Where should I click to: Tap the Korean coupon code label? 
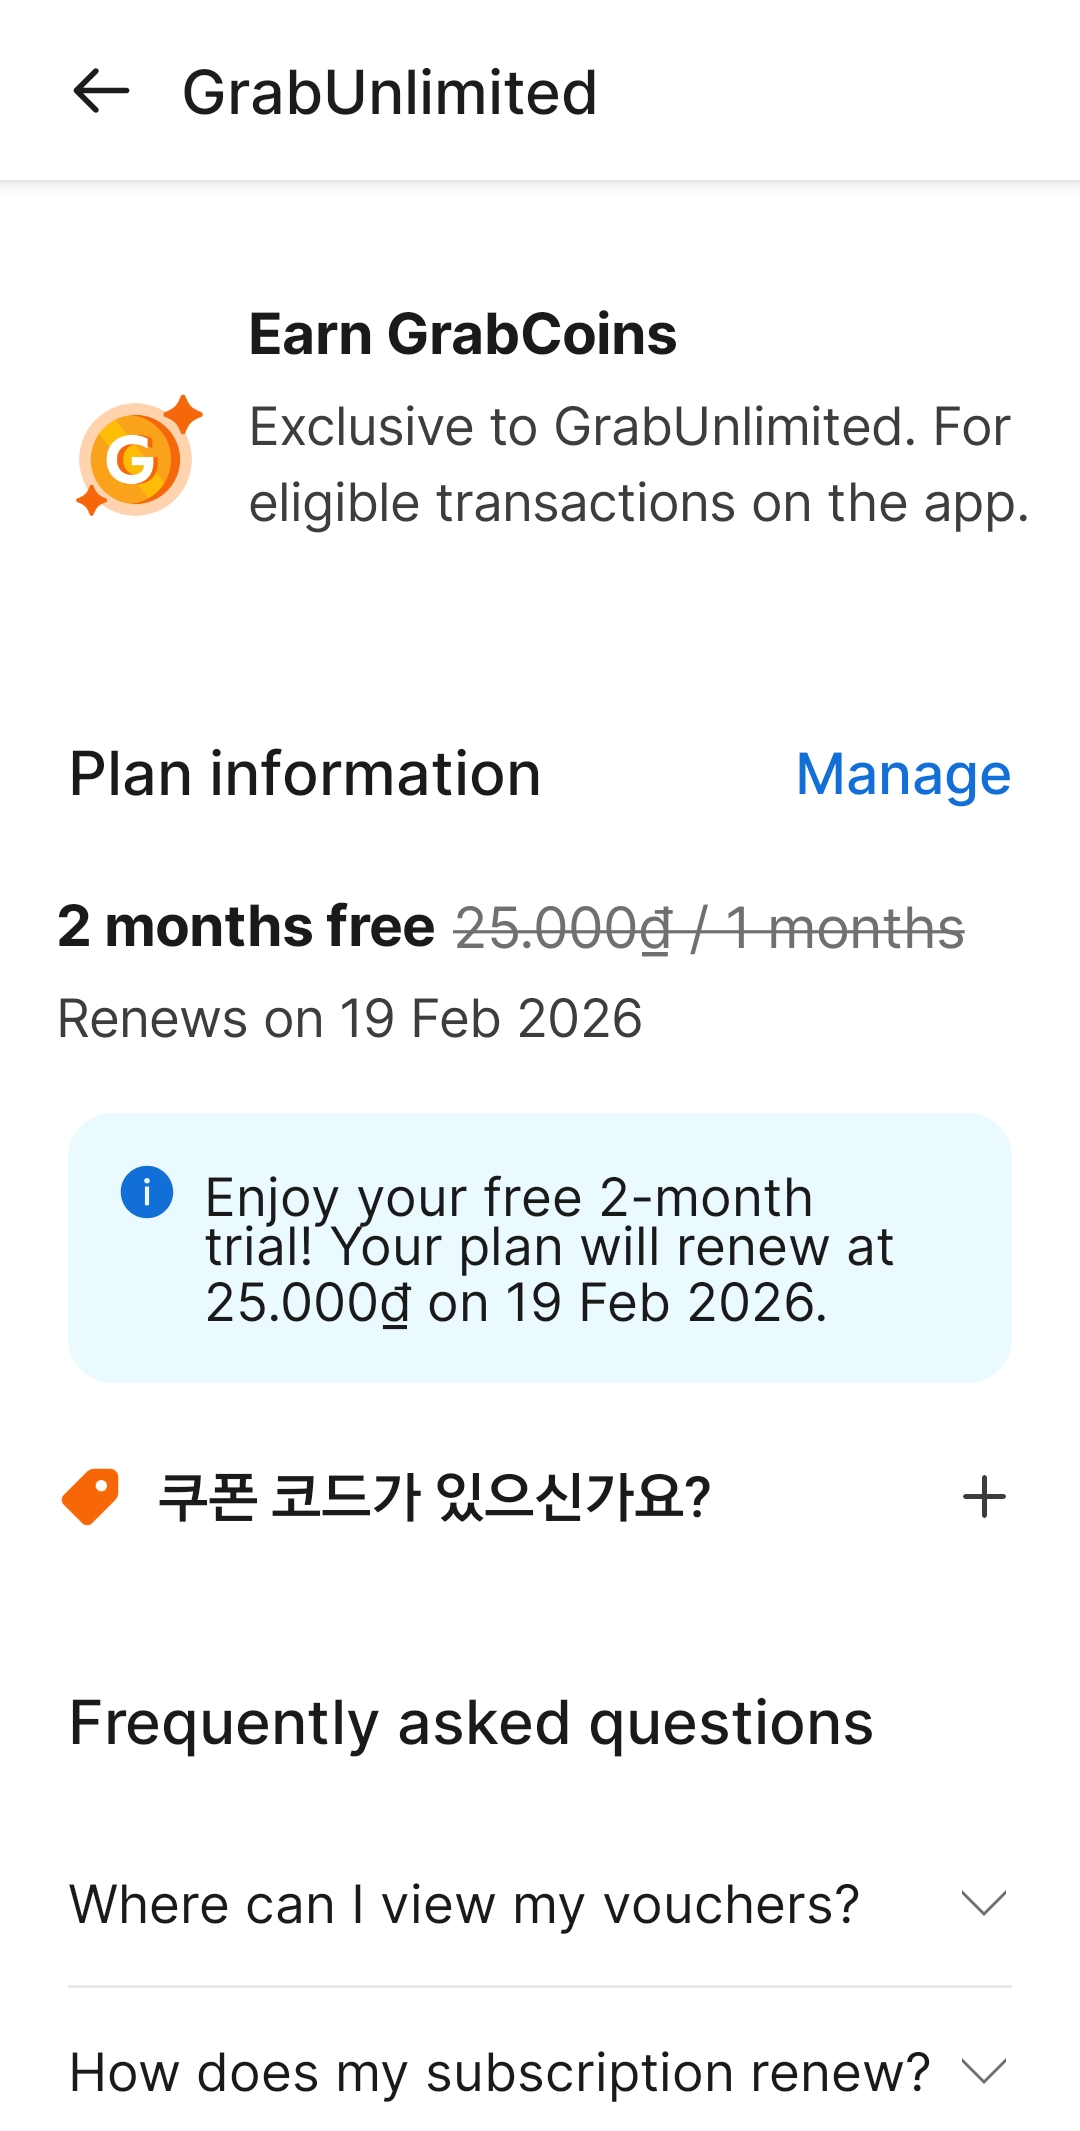(x=434, y=1497)
